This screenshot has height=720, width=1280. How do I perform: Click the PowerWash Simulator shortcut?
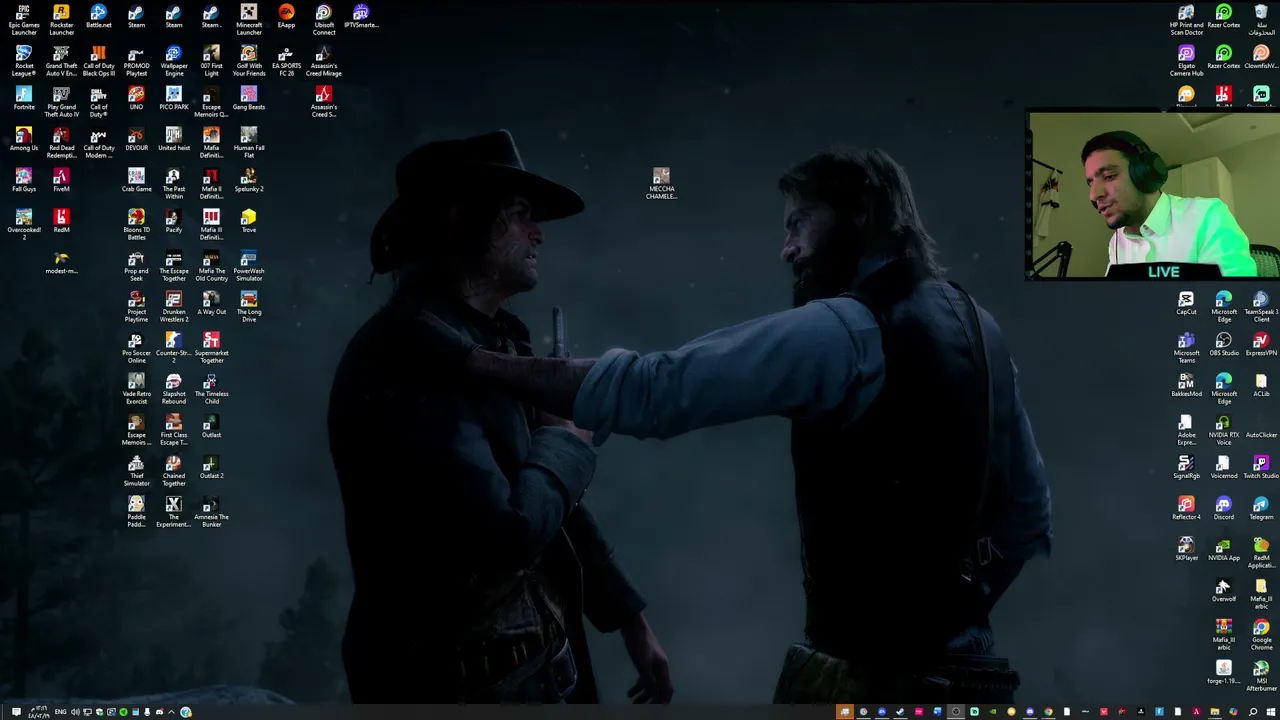(249, 266)
